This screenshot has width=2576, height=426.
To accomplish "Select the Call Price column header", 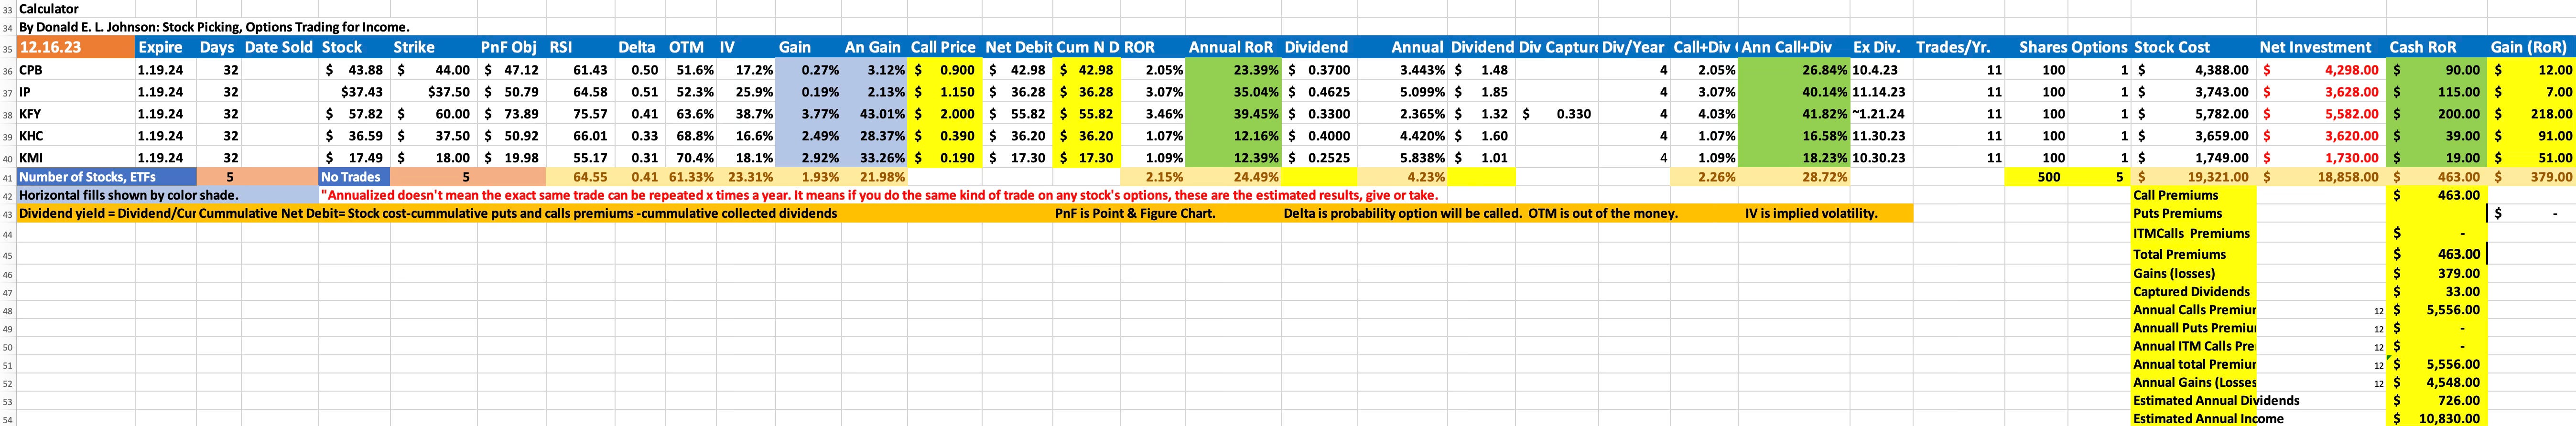I will [x=943, y=47].
